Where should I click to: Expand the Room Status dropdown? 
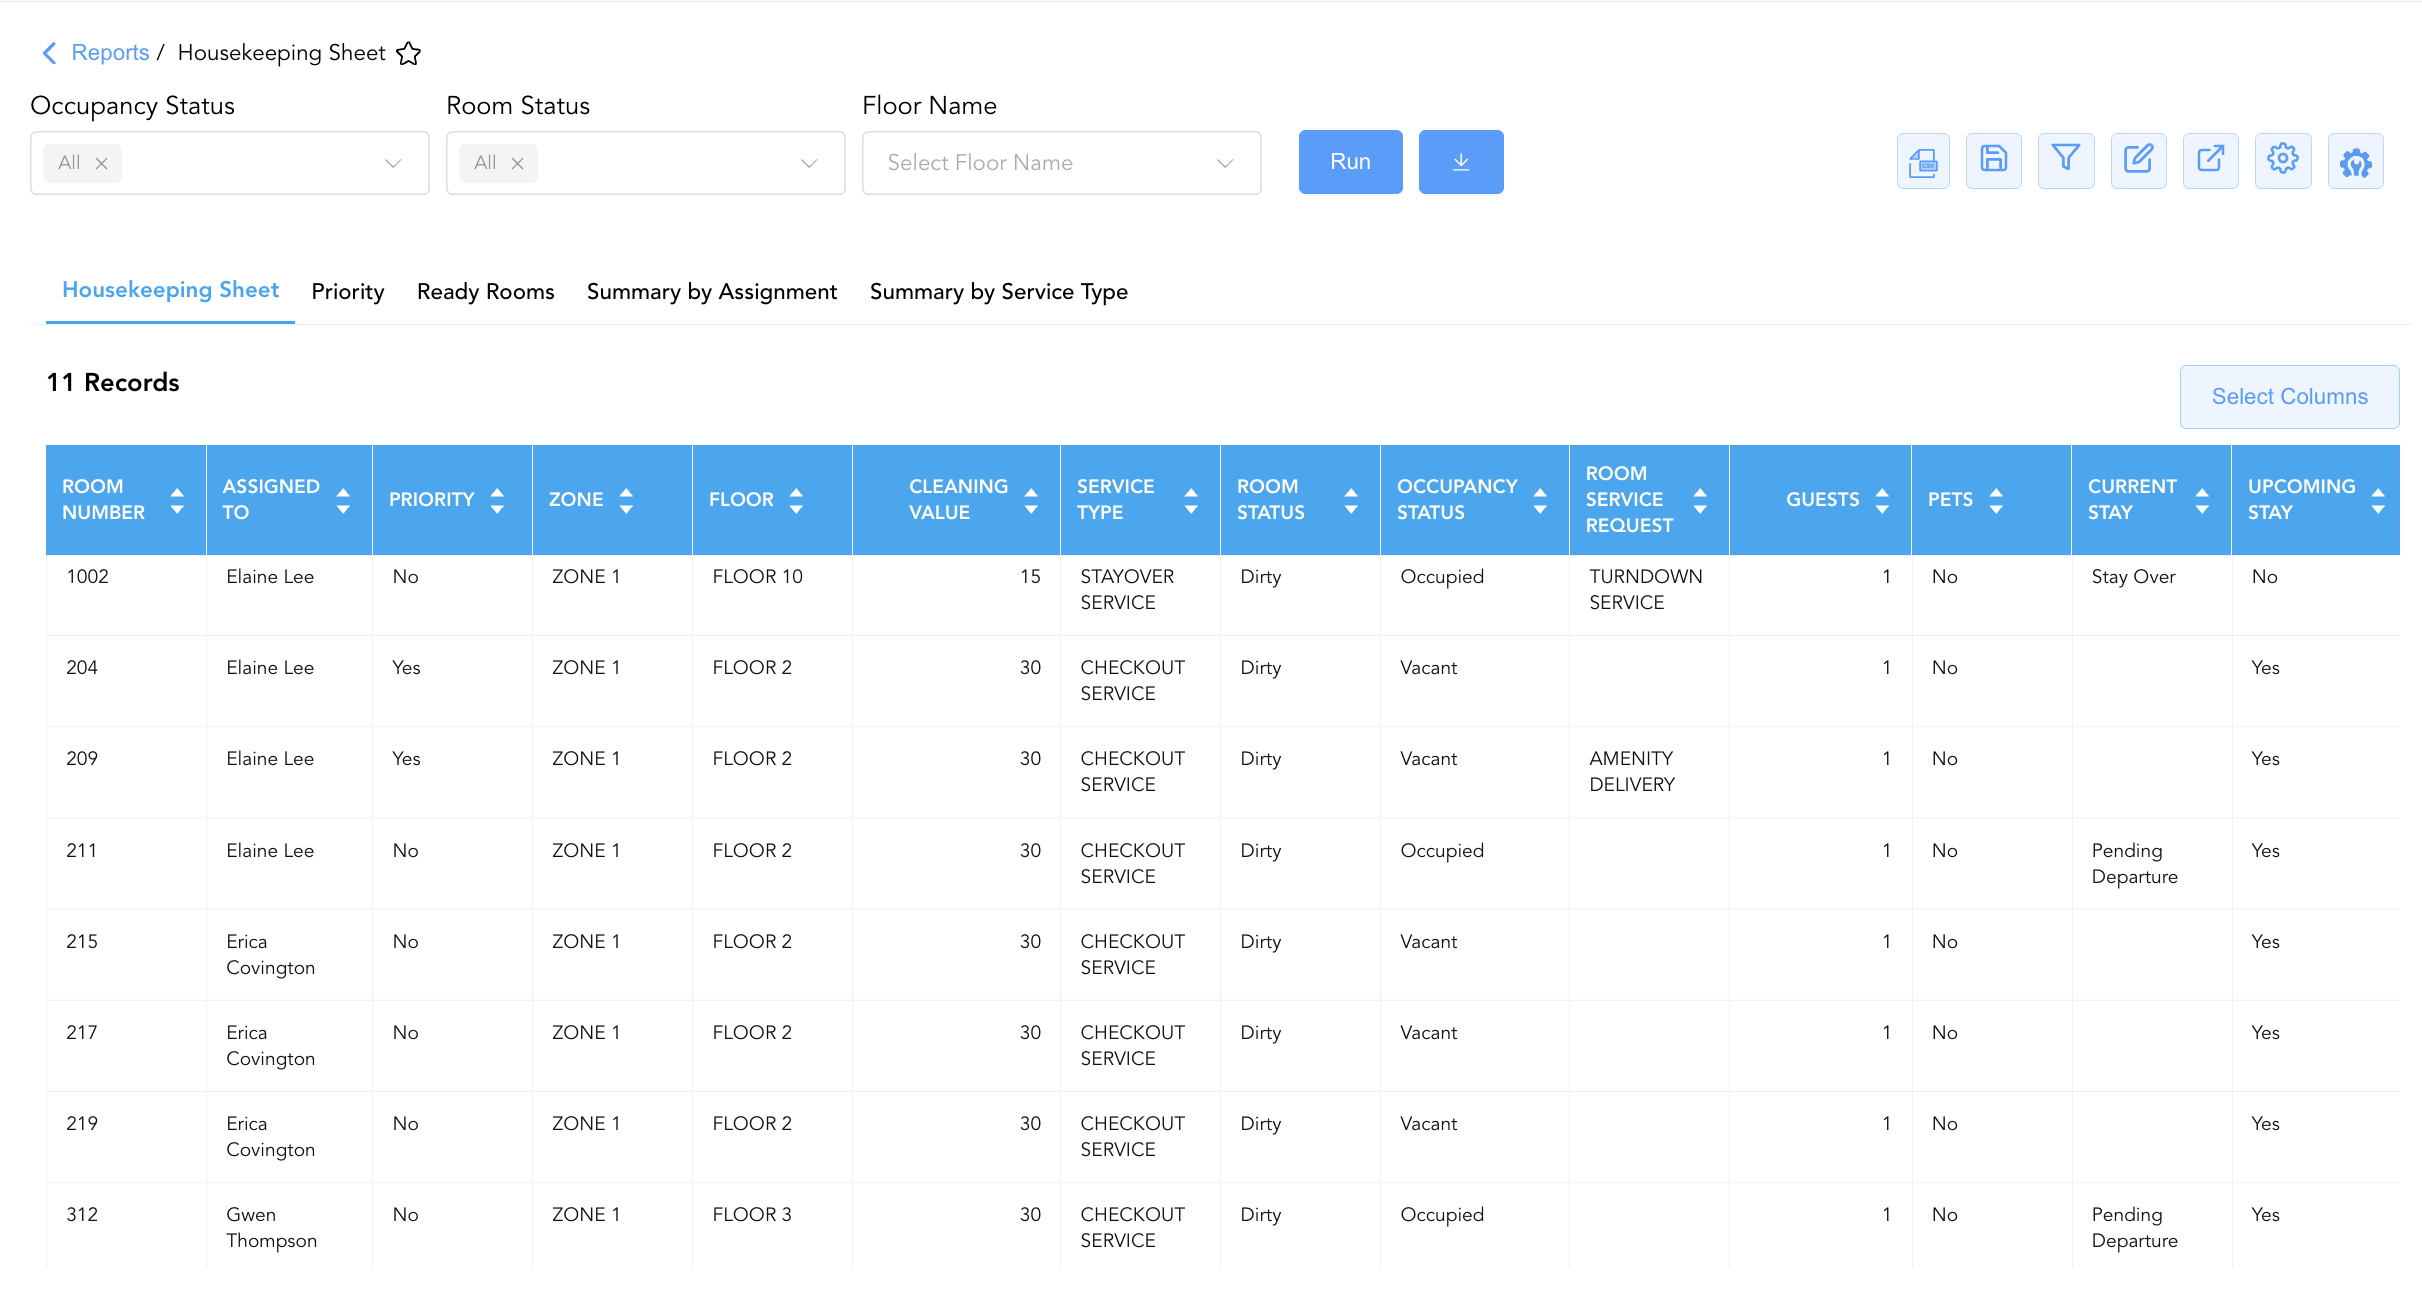tap(809, 163)
